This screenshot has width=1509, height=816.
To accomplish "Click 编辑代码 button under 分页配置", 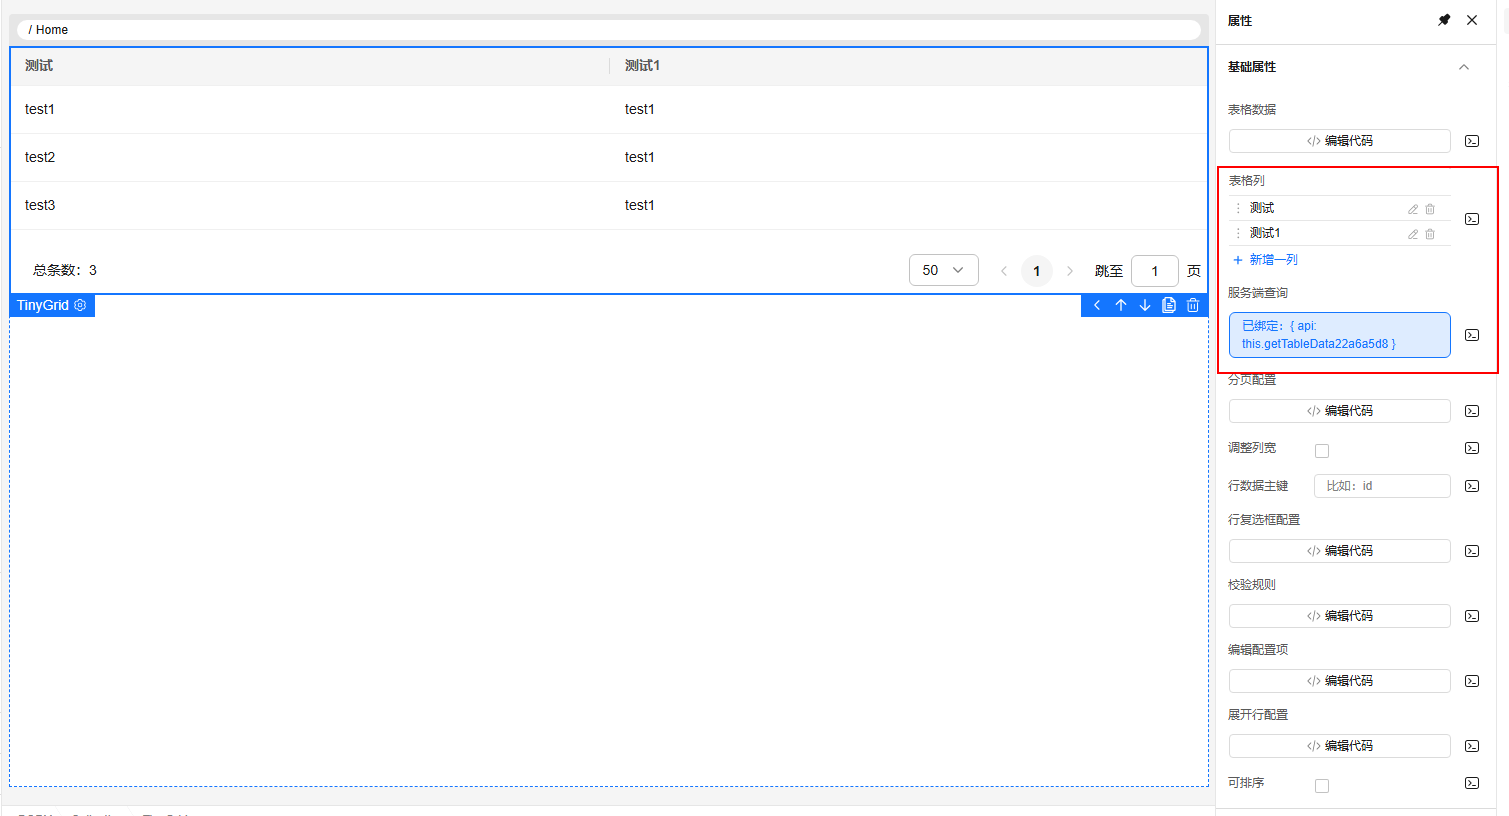I will (x=1339, y=411).
